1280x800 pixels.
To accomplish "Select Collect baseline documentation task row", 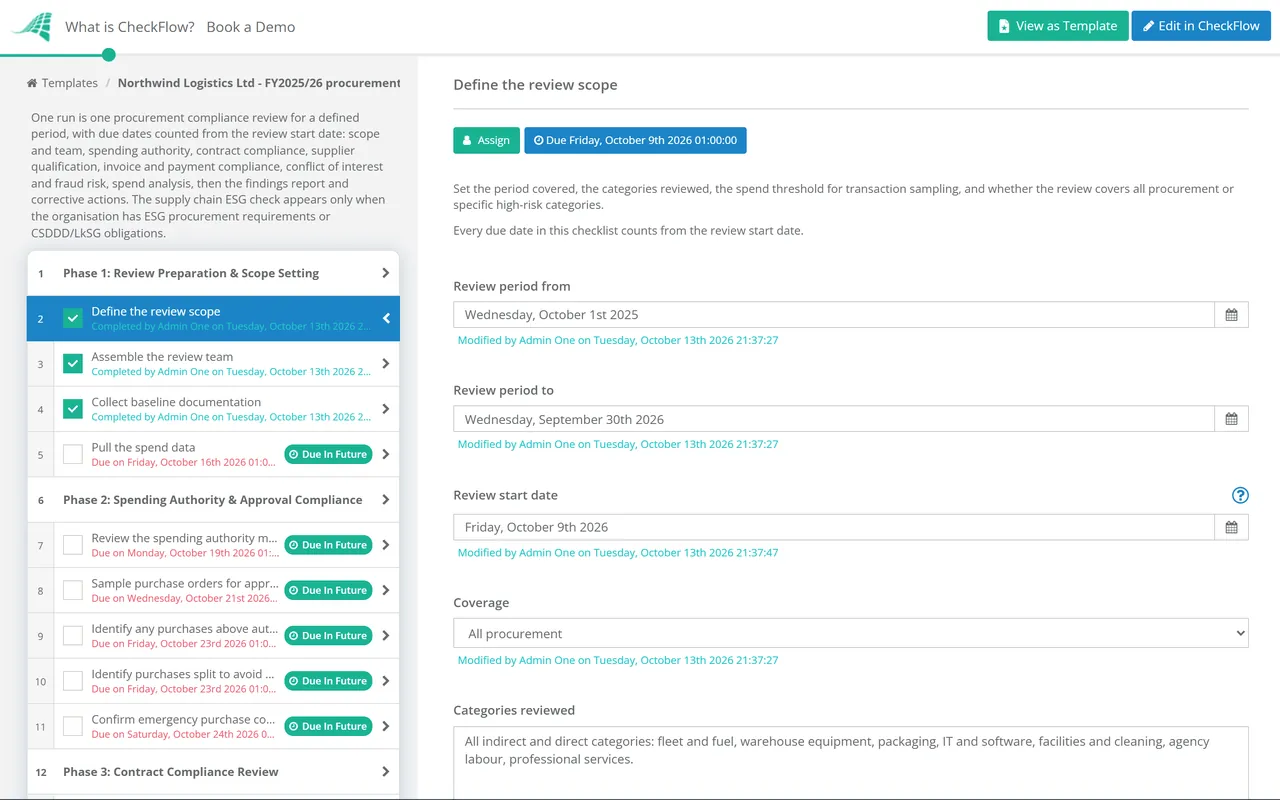I will pos(213,409).
